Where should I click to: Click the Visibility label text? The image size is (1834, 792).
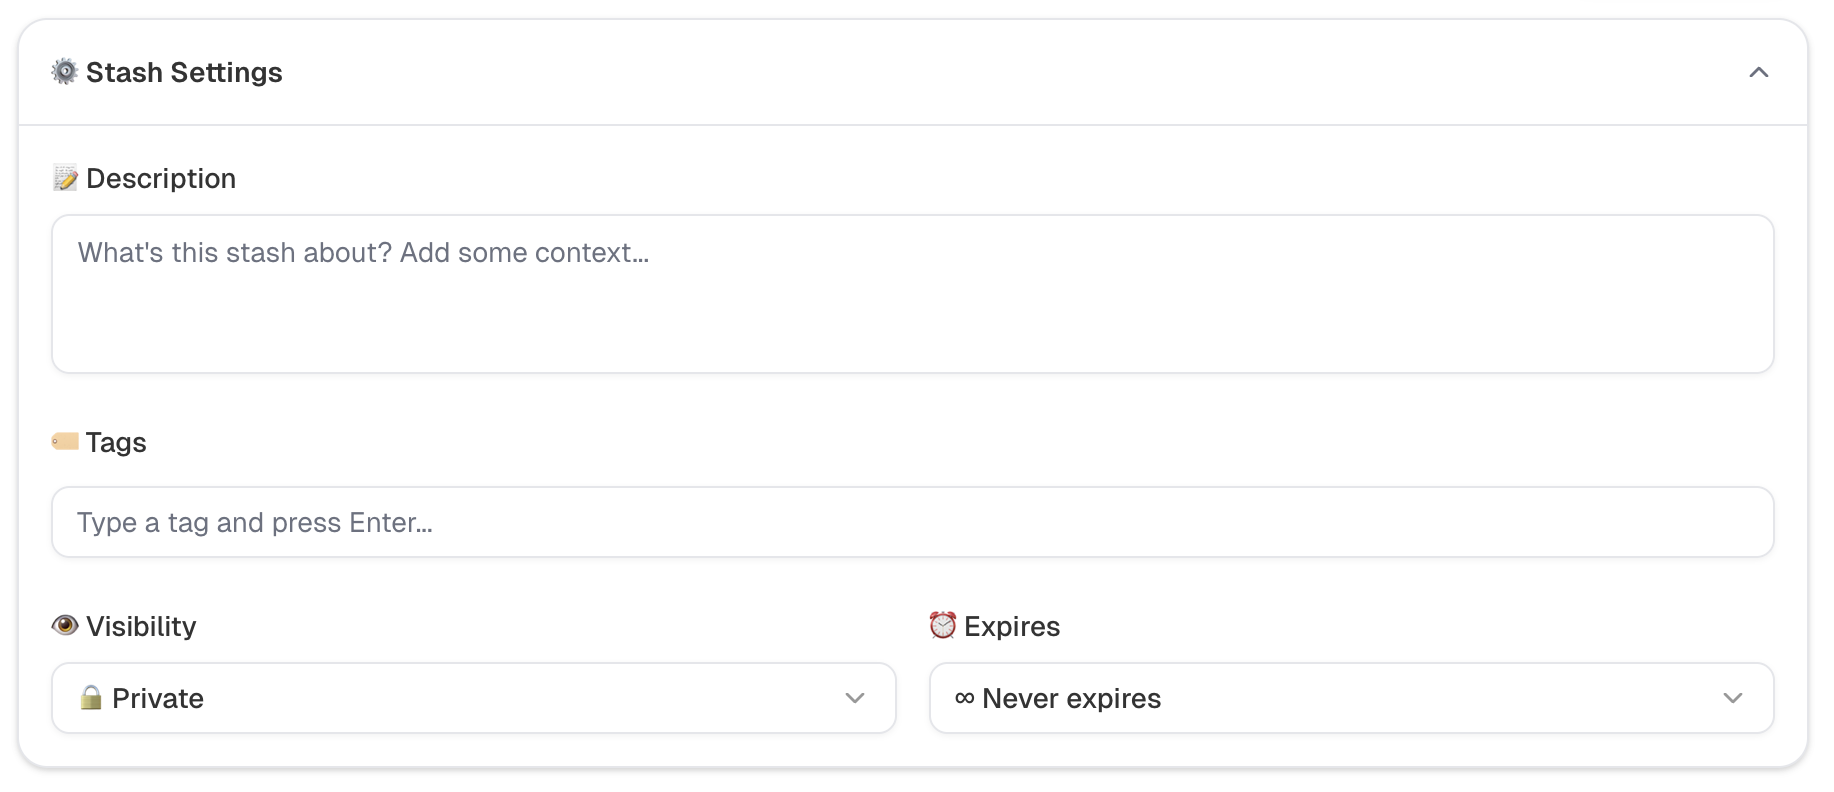tap(141, 626)
